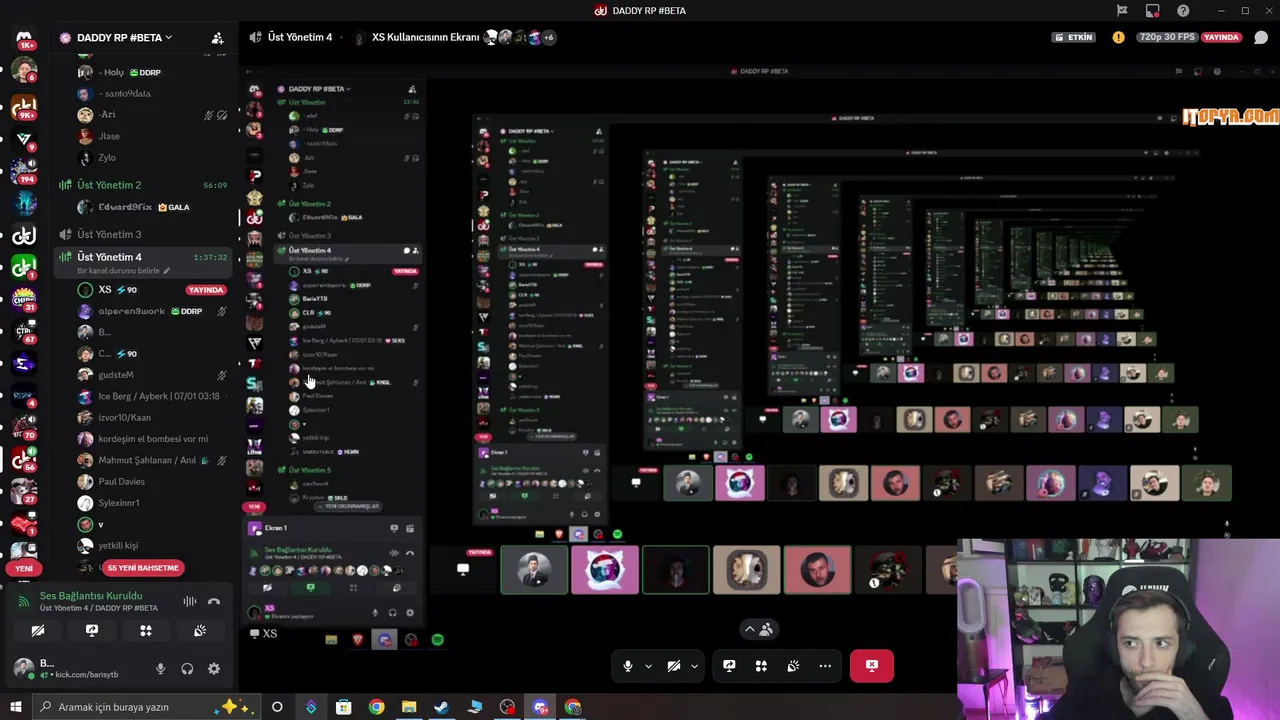Open the 720p 30 FPS stream quality indicator

[x=1167, y=37]
